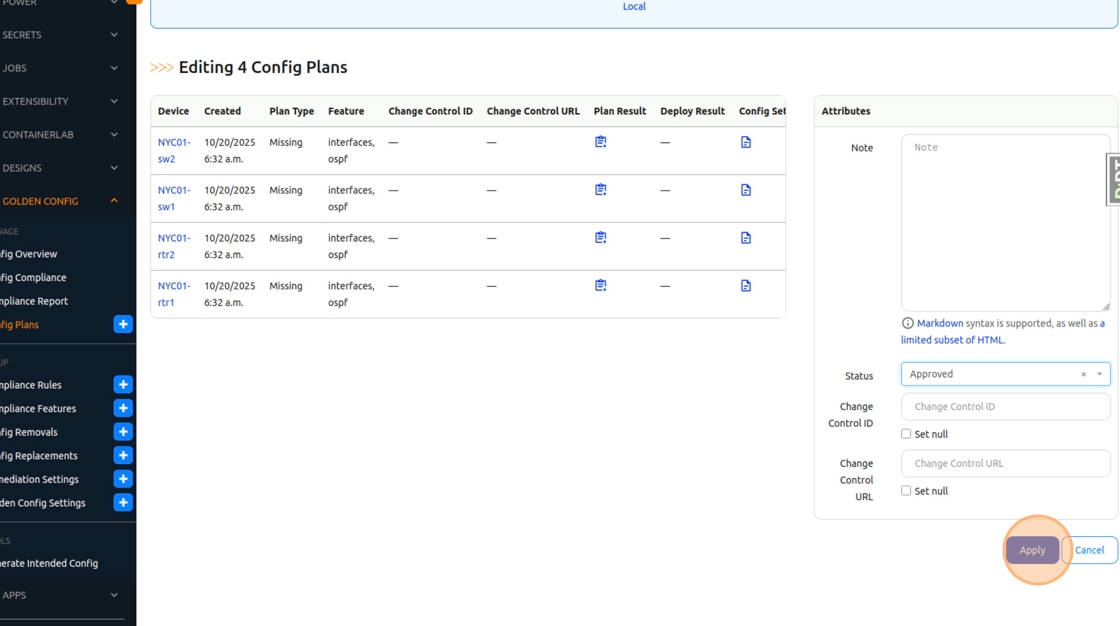Click plus icon beside Golden Config Settings

123,503
